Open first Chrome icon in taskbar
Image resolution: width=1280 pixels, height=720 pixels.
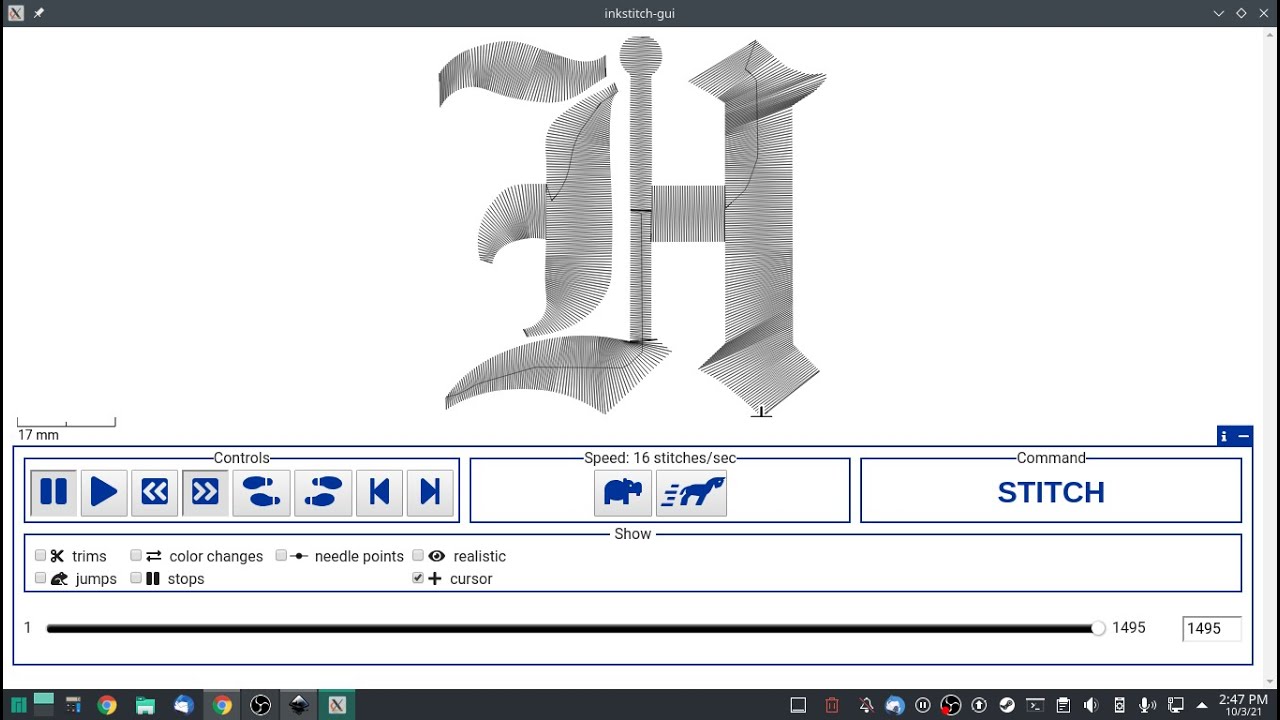(107, 705)
